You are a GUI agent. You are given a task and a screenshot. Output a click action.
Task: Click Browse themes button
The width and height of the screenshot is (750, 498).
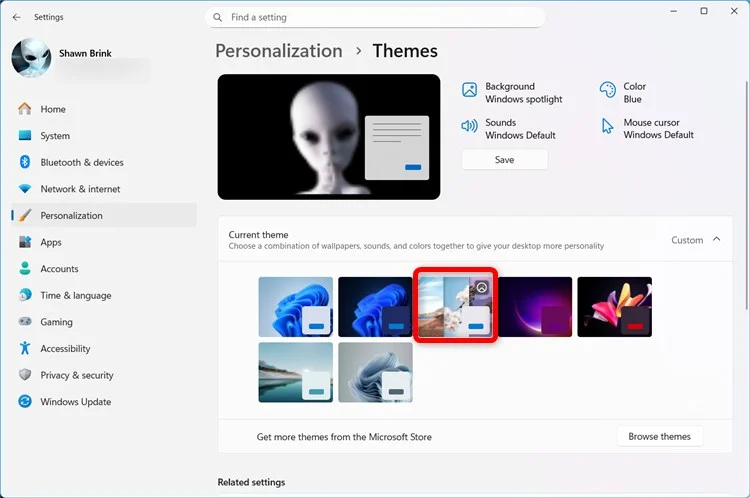click(660, 436)
